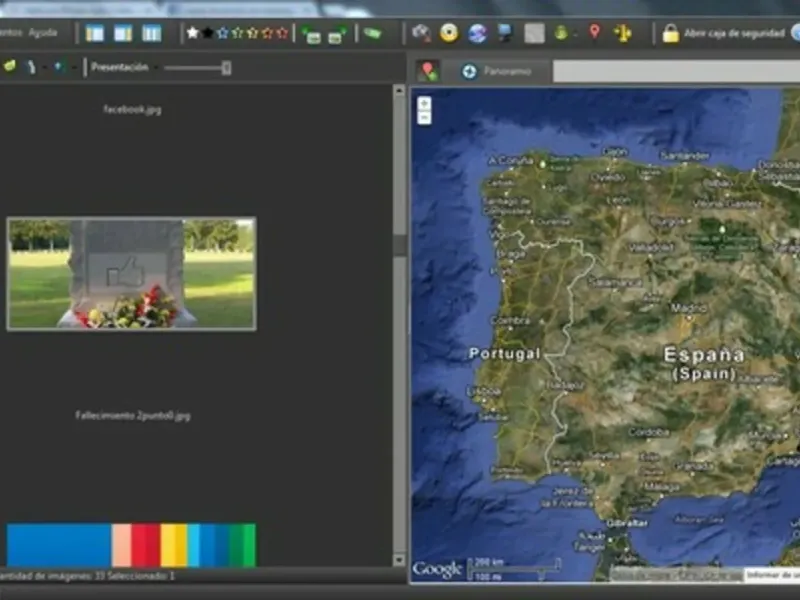The width and height of the screenshot is (800, 600).
Task: Click the 'Valladolid' label on the map
Action: 651,247
